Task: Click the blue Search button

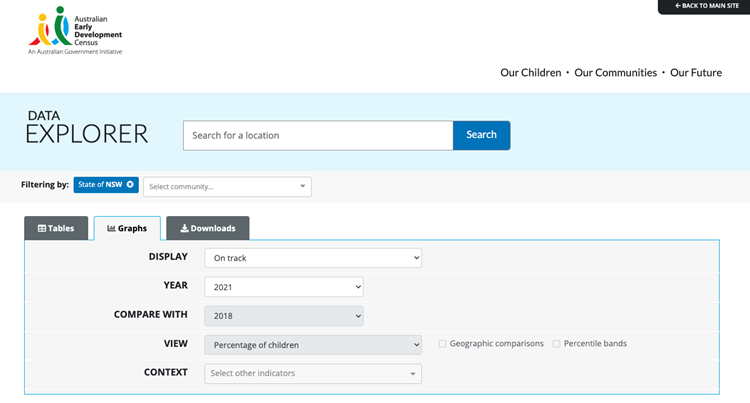Action: click(482, 135)
